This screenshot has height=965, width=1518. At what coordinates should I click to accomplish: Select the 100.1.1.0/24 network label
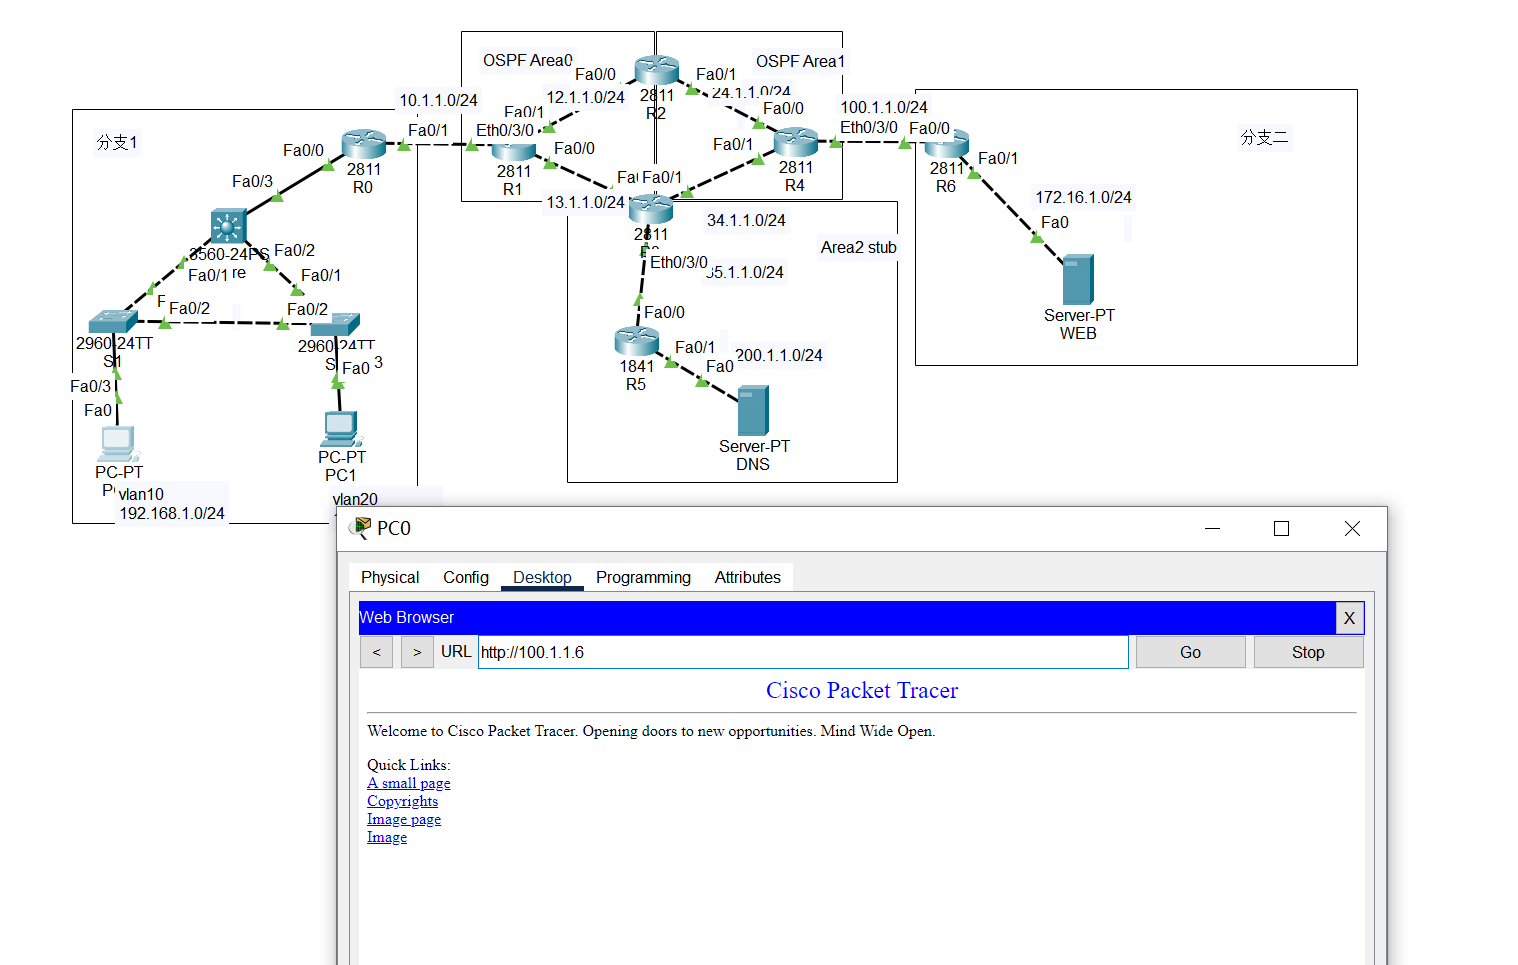coord(884,107)
